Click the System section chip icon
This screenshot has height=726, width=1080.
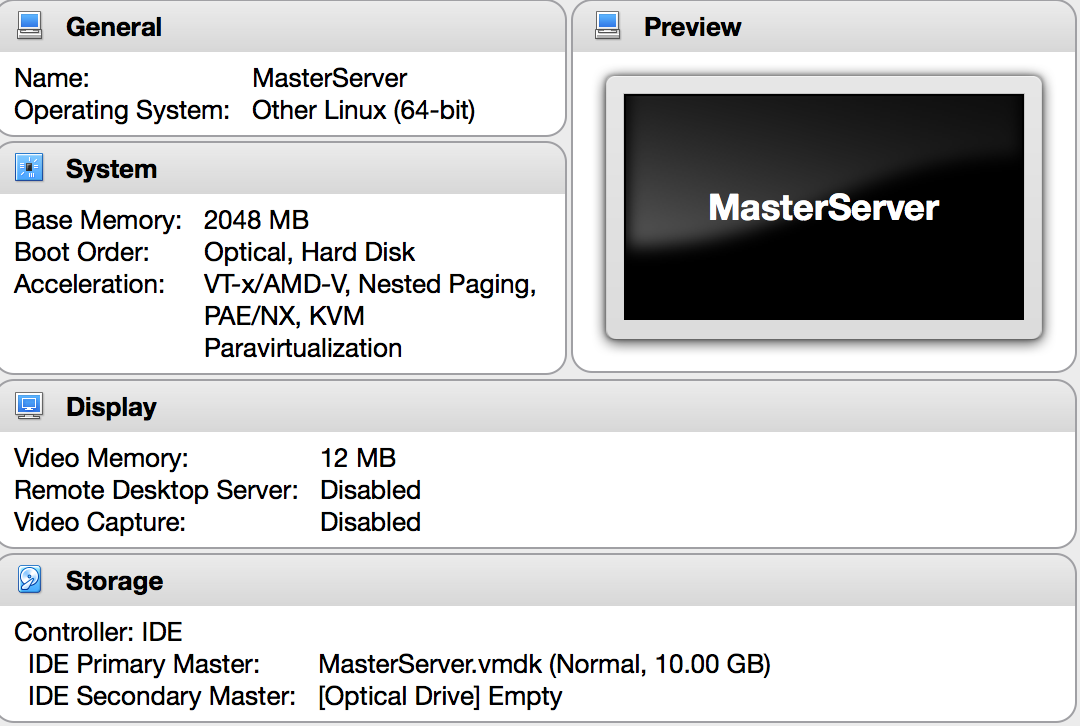[x=29, y=167]
